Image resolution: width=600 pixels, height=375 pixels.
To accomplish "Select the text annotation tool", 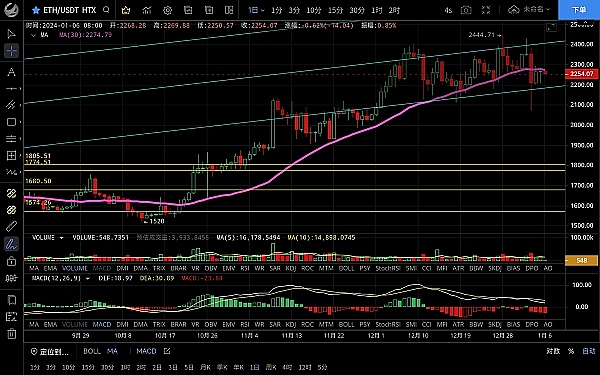I will (x=11, y=72).
